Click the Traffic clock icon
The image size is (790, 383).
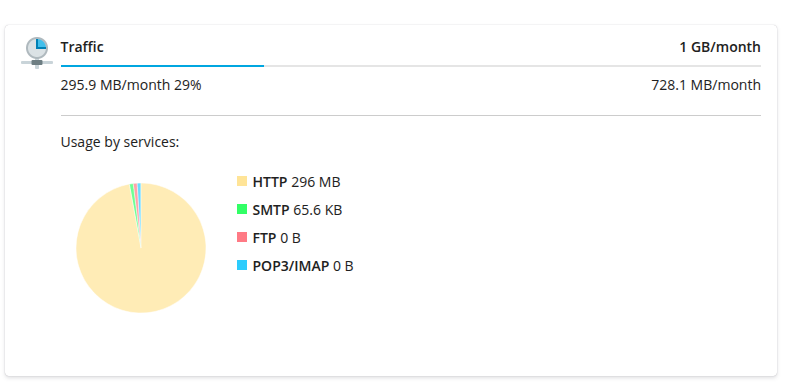click(37, 52)
